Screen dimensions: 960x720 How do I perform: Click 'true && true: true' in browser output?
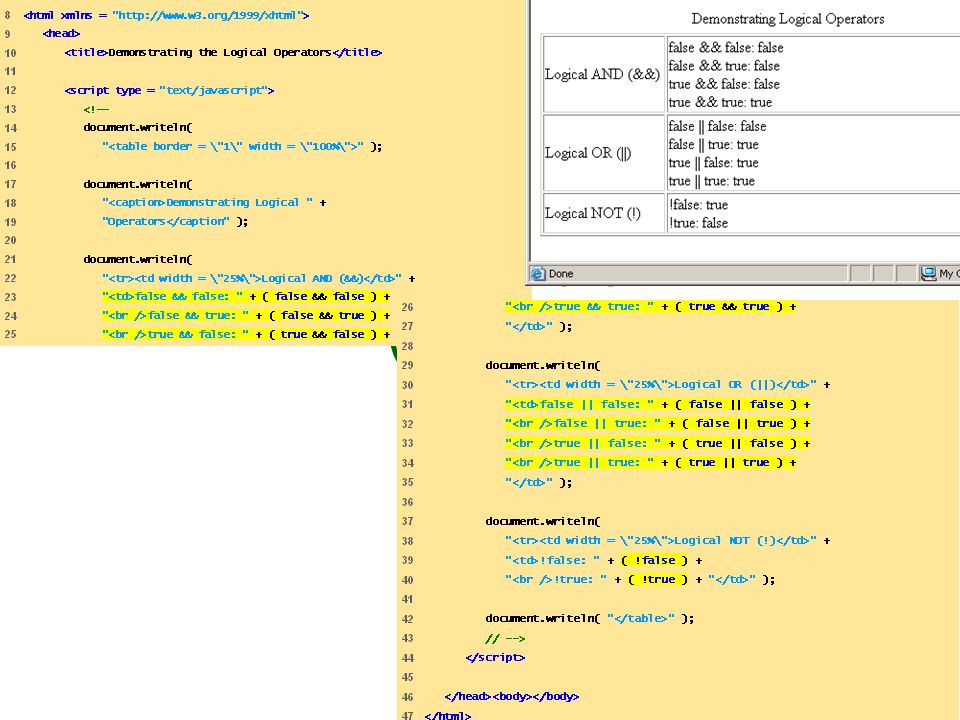tap(720, 102)
